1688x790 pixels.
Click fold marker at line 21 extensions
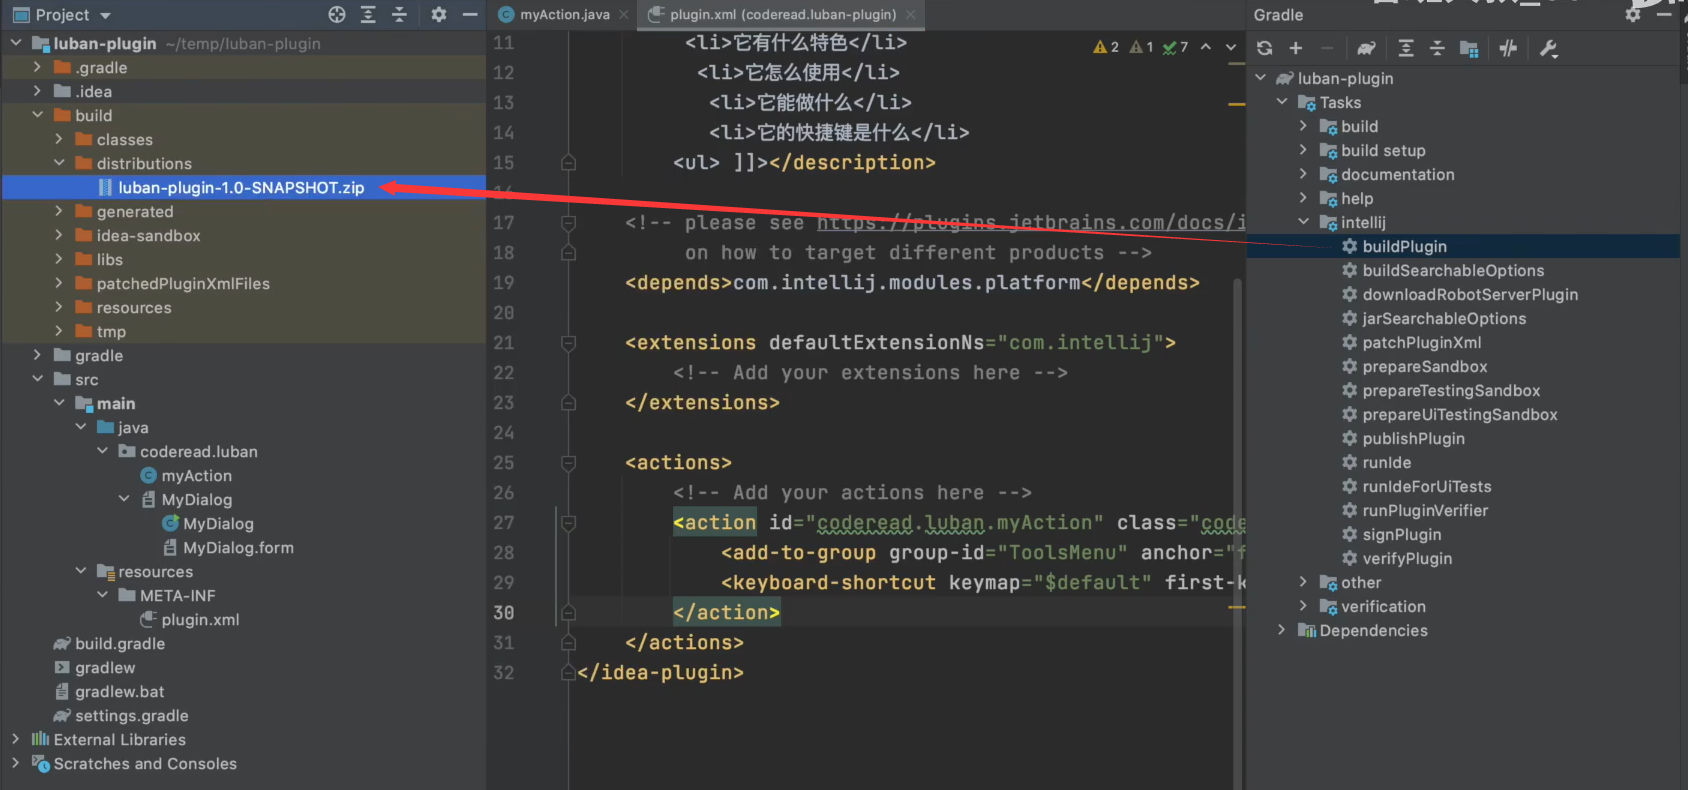(x=568, y=343)
